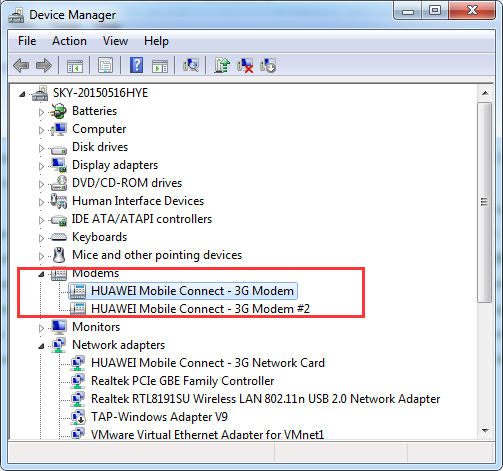Open the View menu
The height and width of the screenshot is (471, 503).
coord(115,41)
